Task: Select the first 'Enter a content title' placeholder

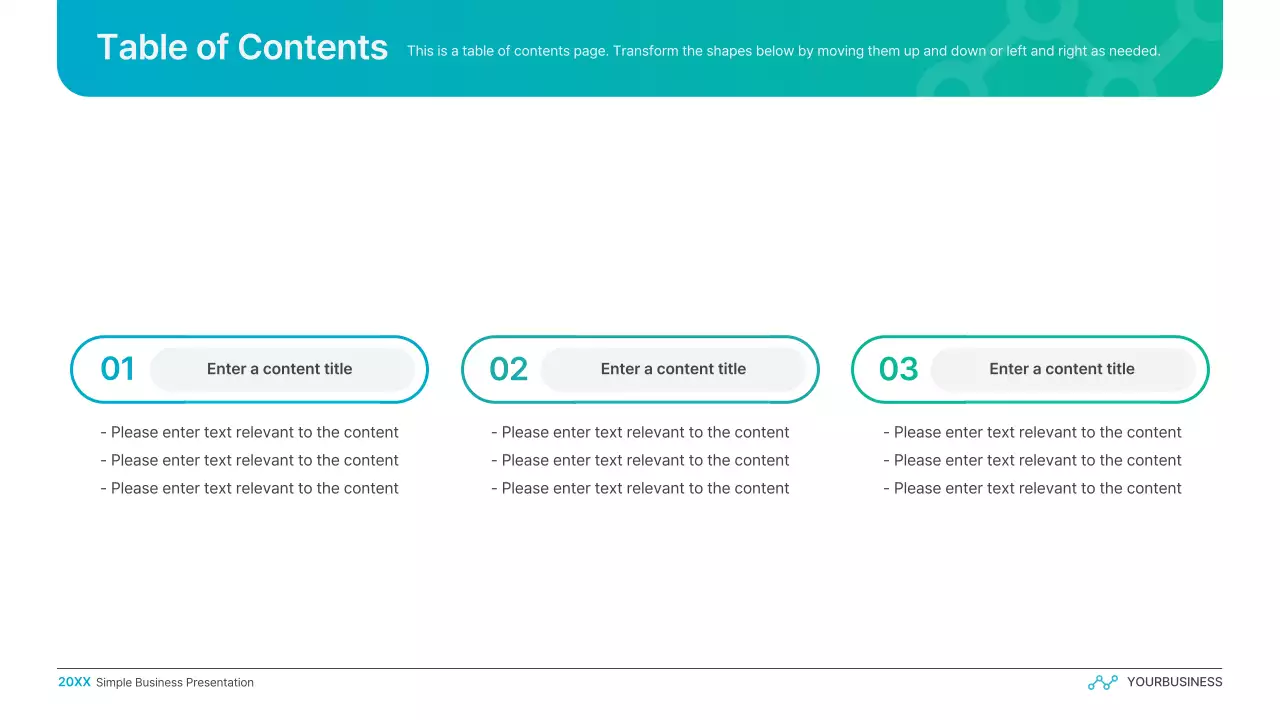Action: [x=279, y=369]
